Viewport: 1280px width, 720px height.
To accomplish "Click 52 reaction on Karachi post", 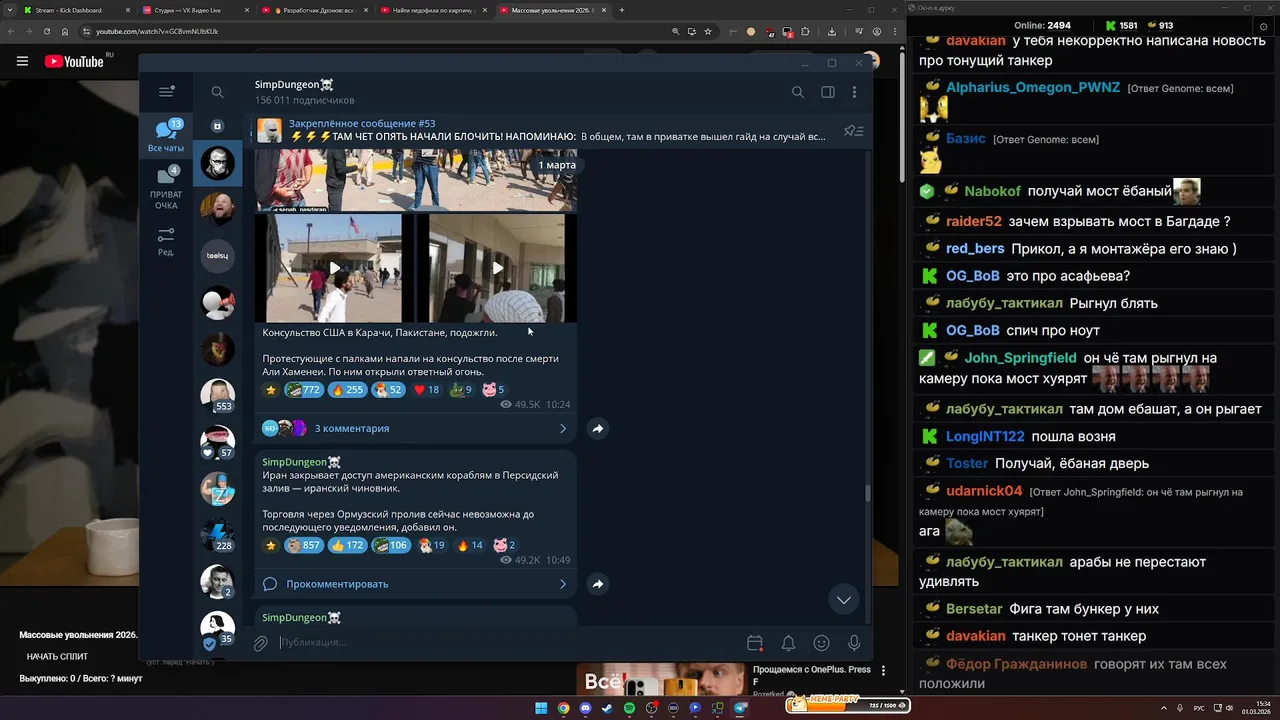I will pos(388,390).
